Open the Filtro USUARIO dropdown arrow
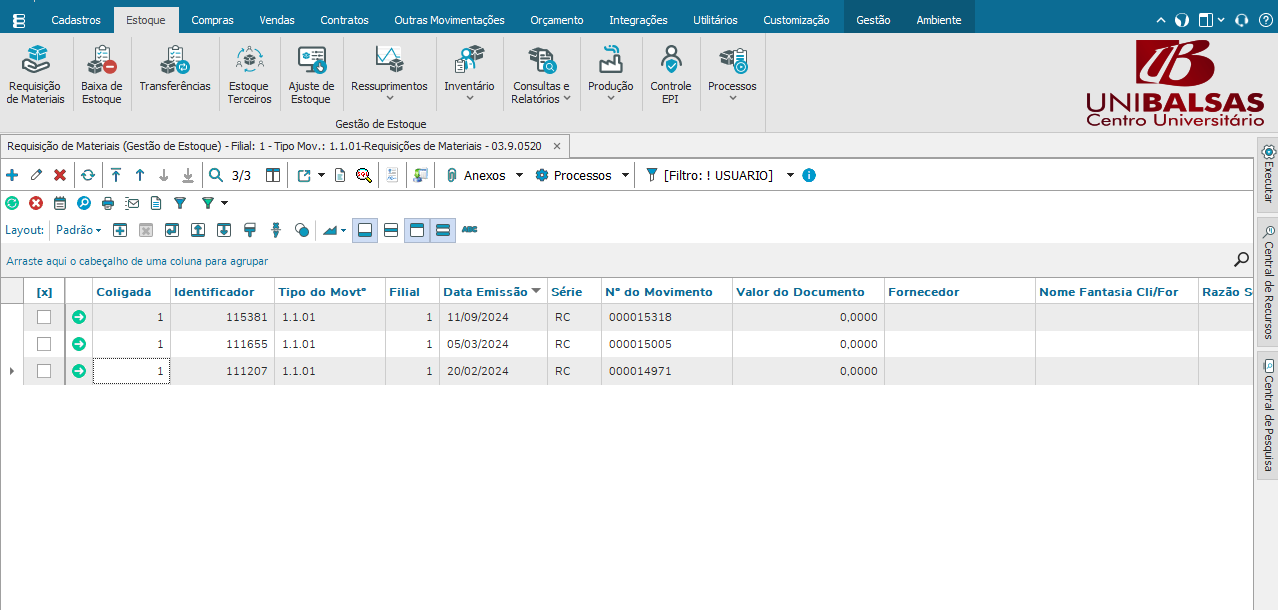Viewport: 1278px width, 610px height. pos(790,175)
